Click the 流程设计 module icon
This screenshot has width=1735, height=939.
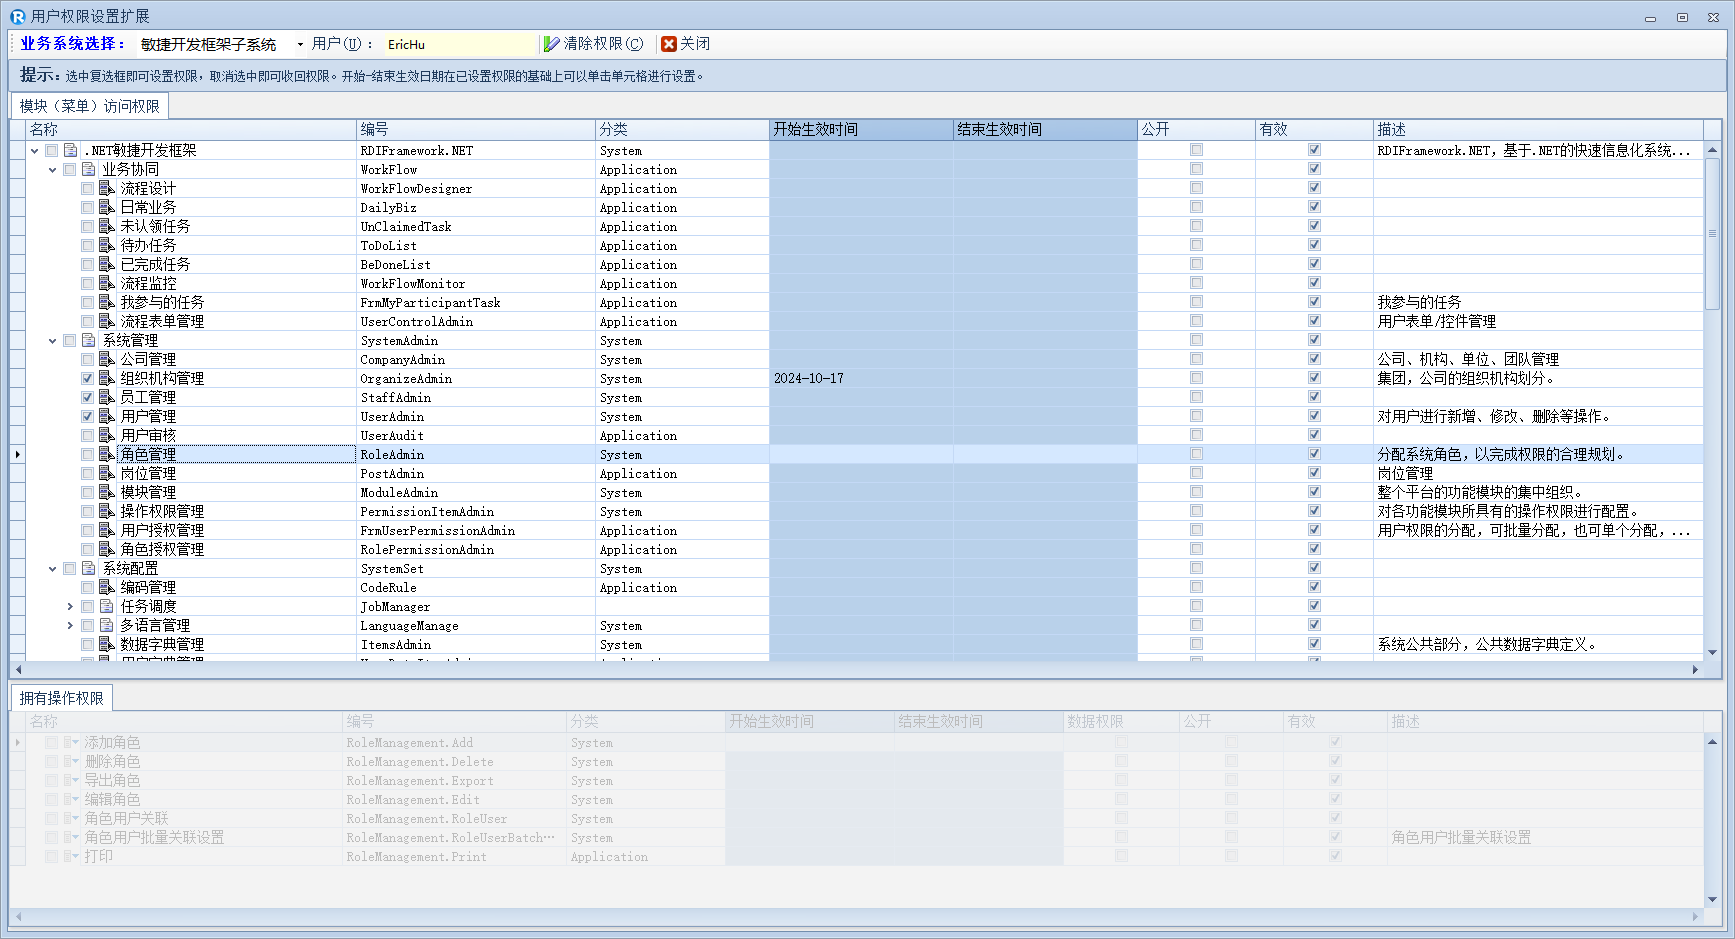click(x=106, y=188)
